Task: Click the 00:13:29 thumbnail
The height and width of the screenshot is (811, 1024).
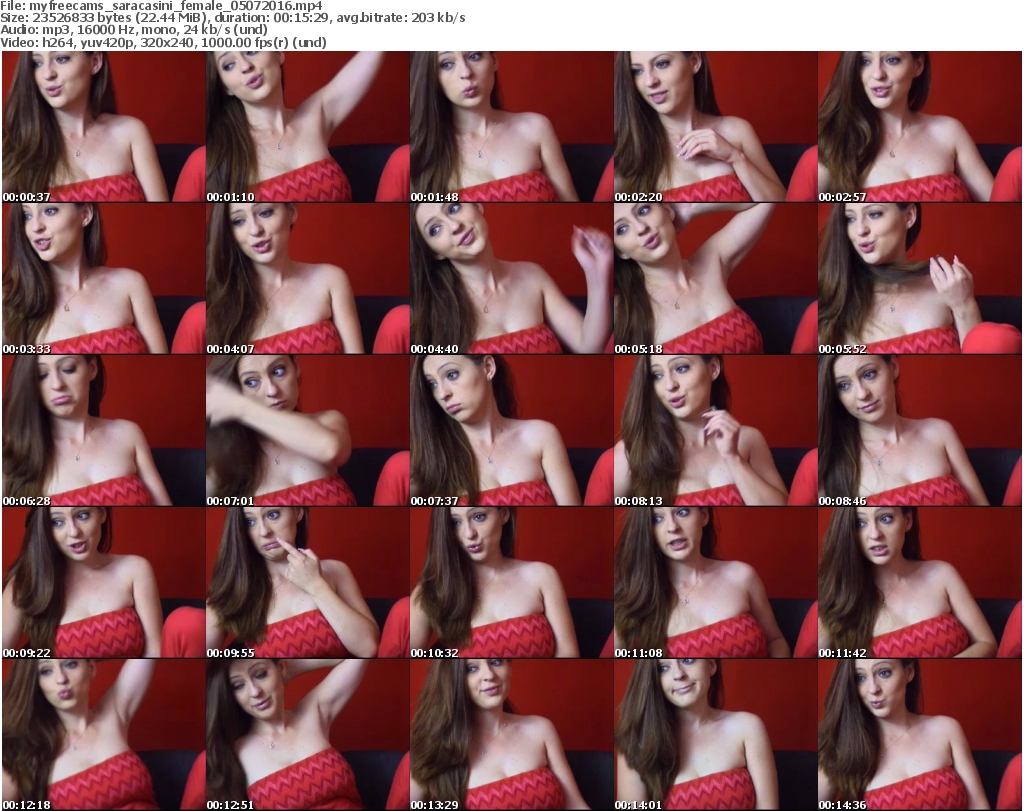Action: (511, 735)
